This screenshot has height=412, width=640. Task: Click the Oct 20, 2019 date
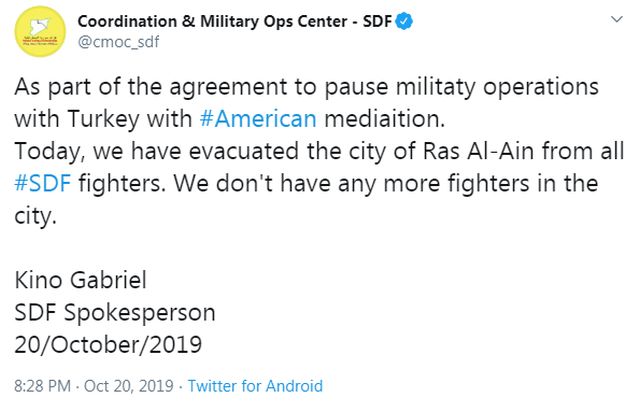131,386
